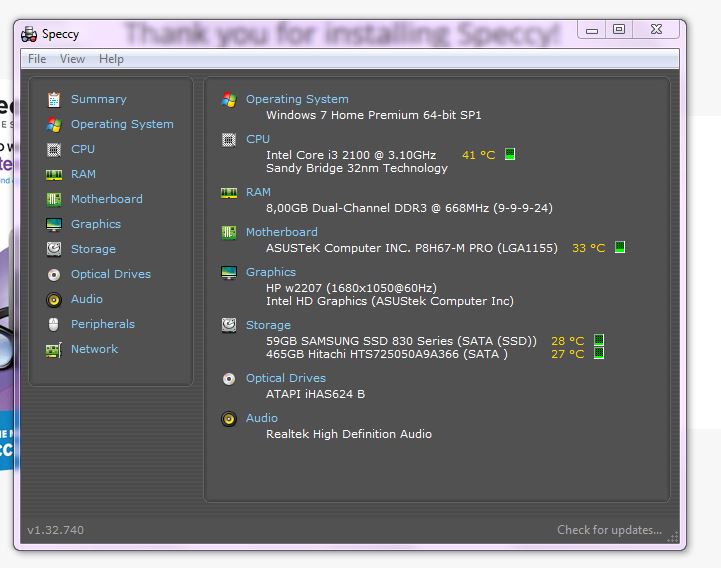Viewport: 721px width, 568px height.
Task: Select Summary in the sidebar
Action: coord(98,99)
